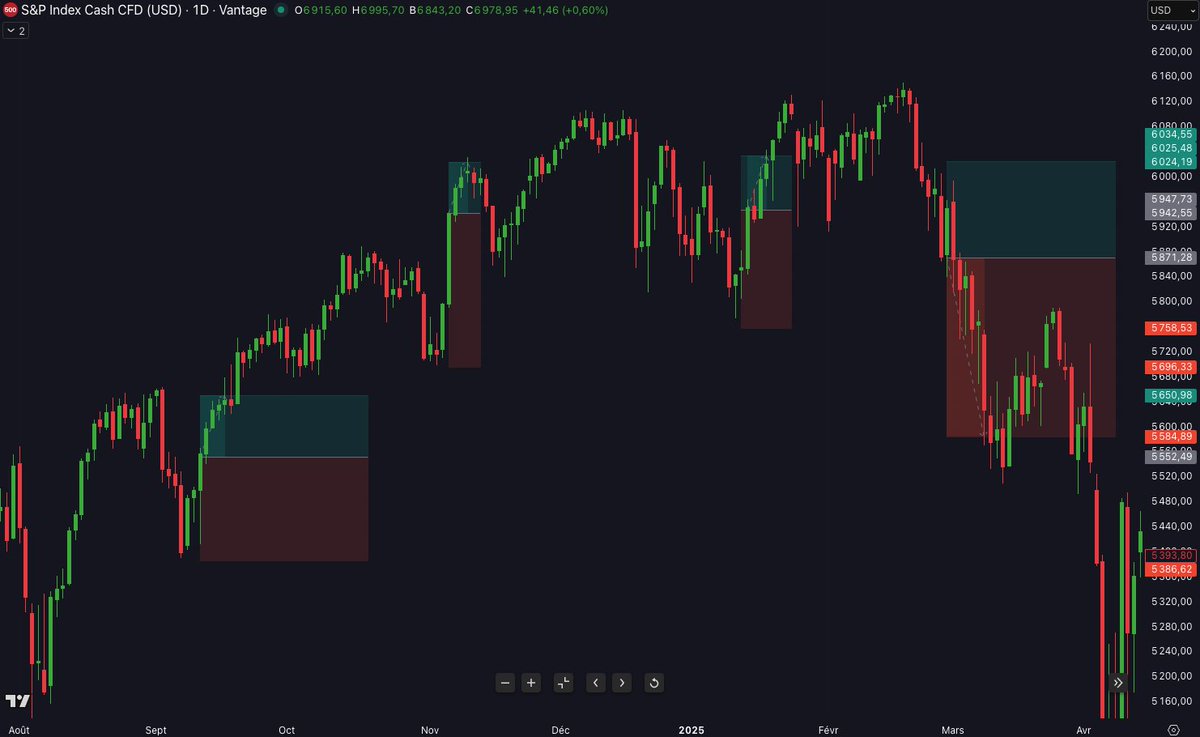This screenshot has height=737, width=1200.
Task: Click the high value 6995,70
Action: pyautogui.click(x=382, y=10)
